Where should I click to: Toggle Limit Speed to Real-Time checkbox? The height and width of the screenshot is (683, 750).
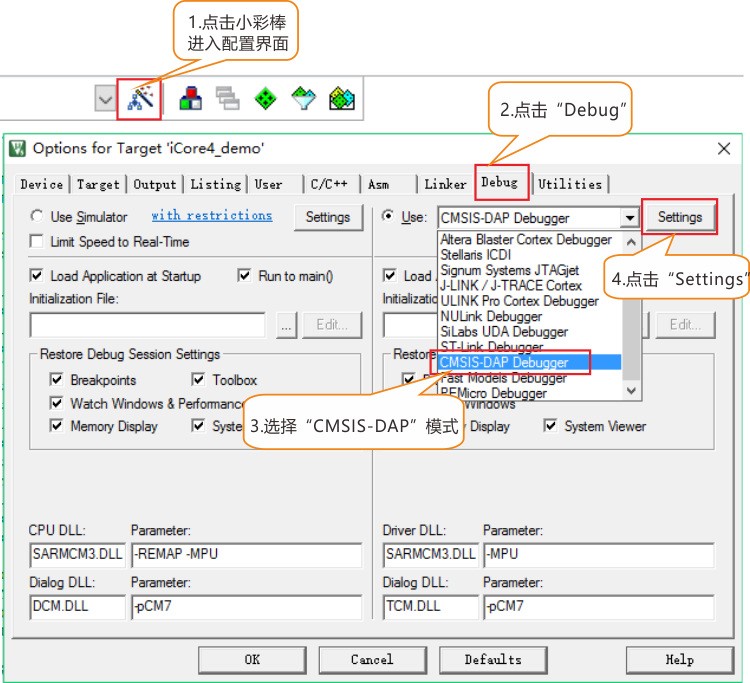(37, 242)
